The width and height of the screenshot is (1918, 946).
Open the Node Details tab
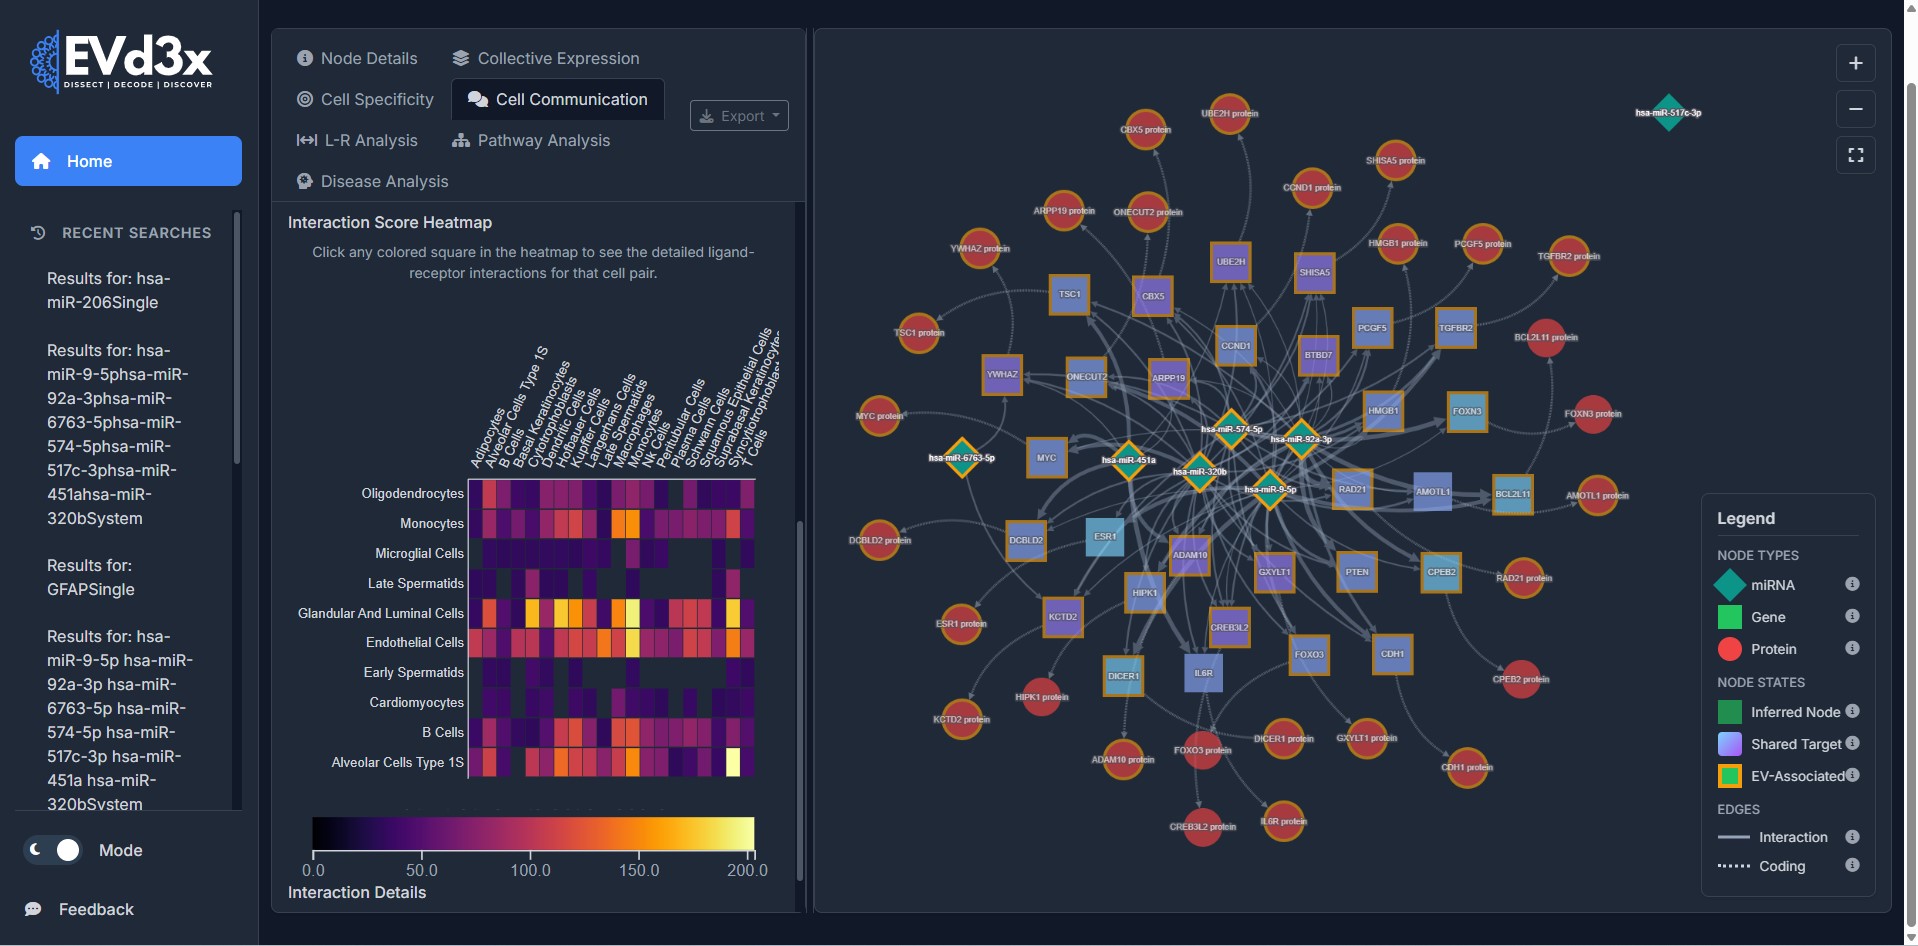[x=357, y=58]
